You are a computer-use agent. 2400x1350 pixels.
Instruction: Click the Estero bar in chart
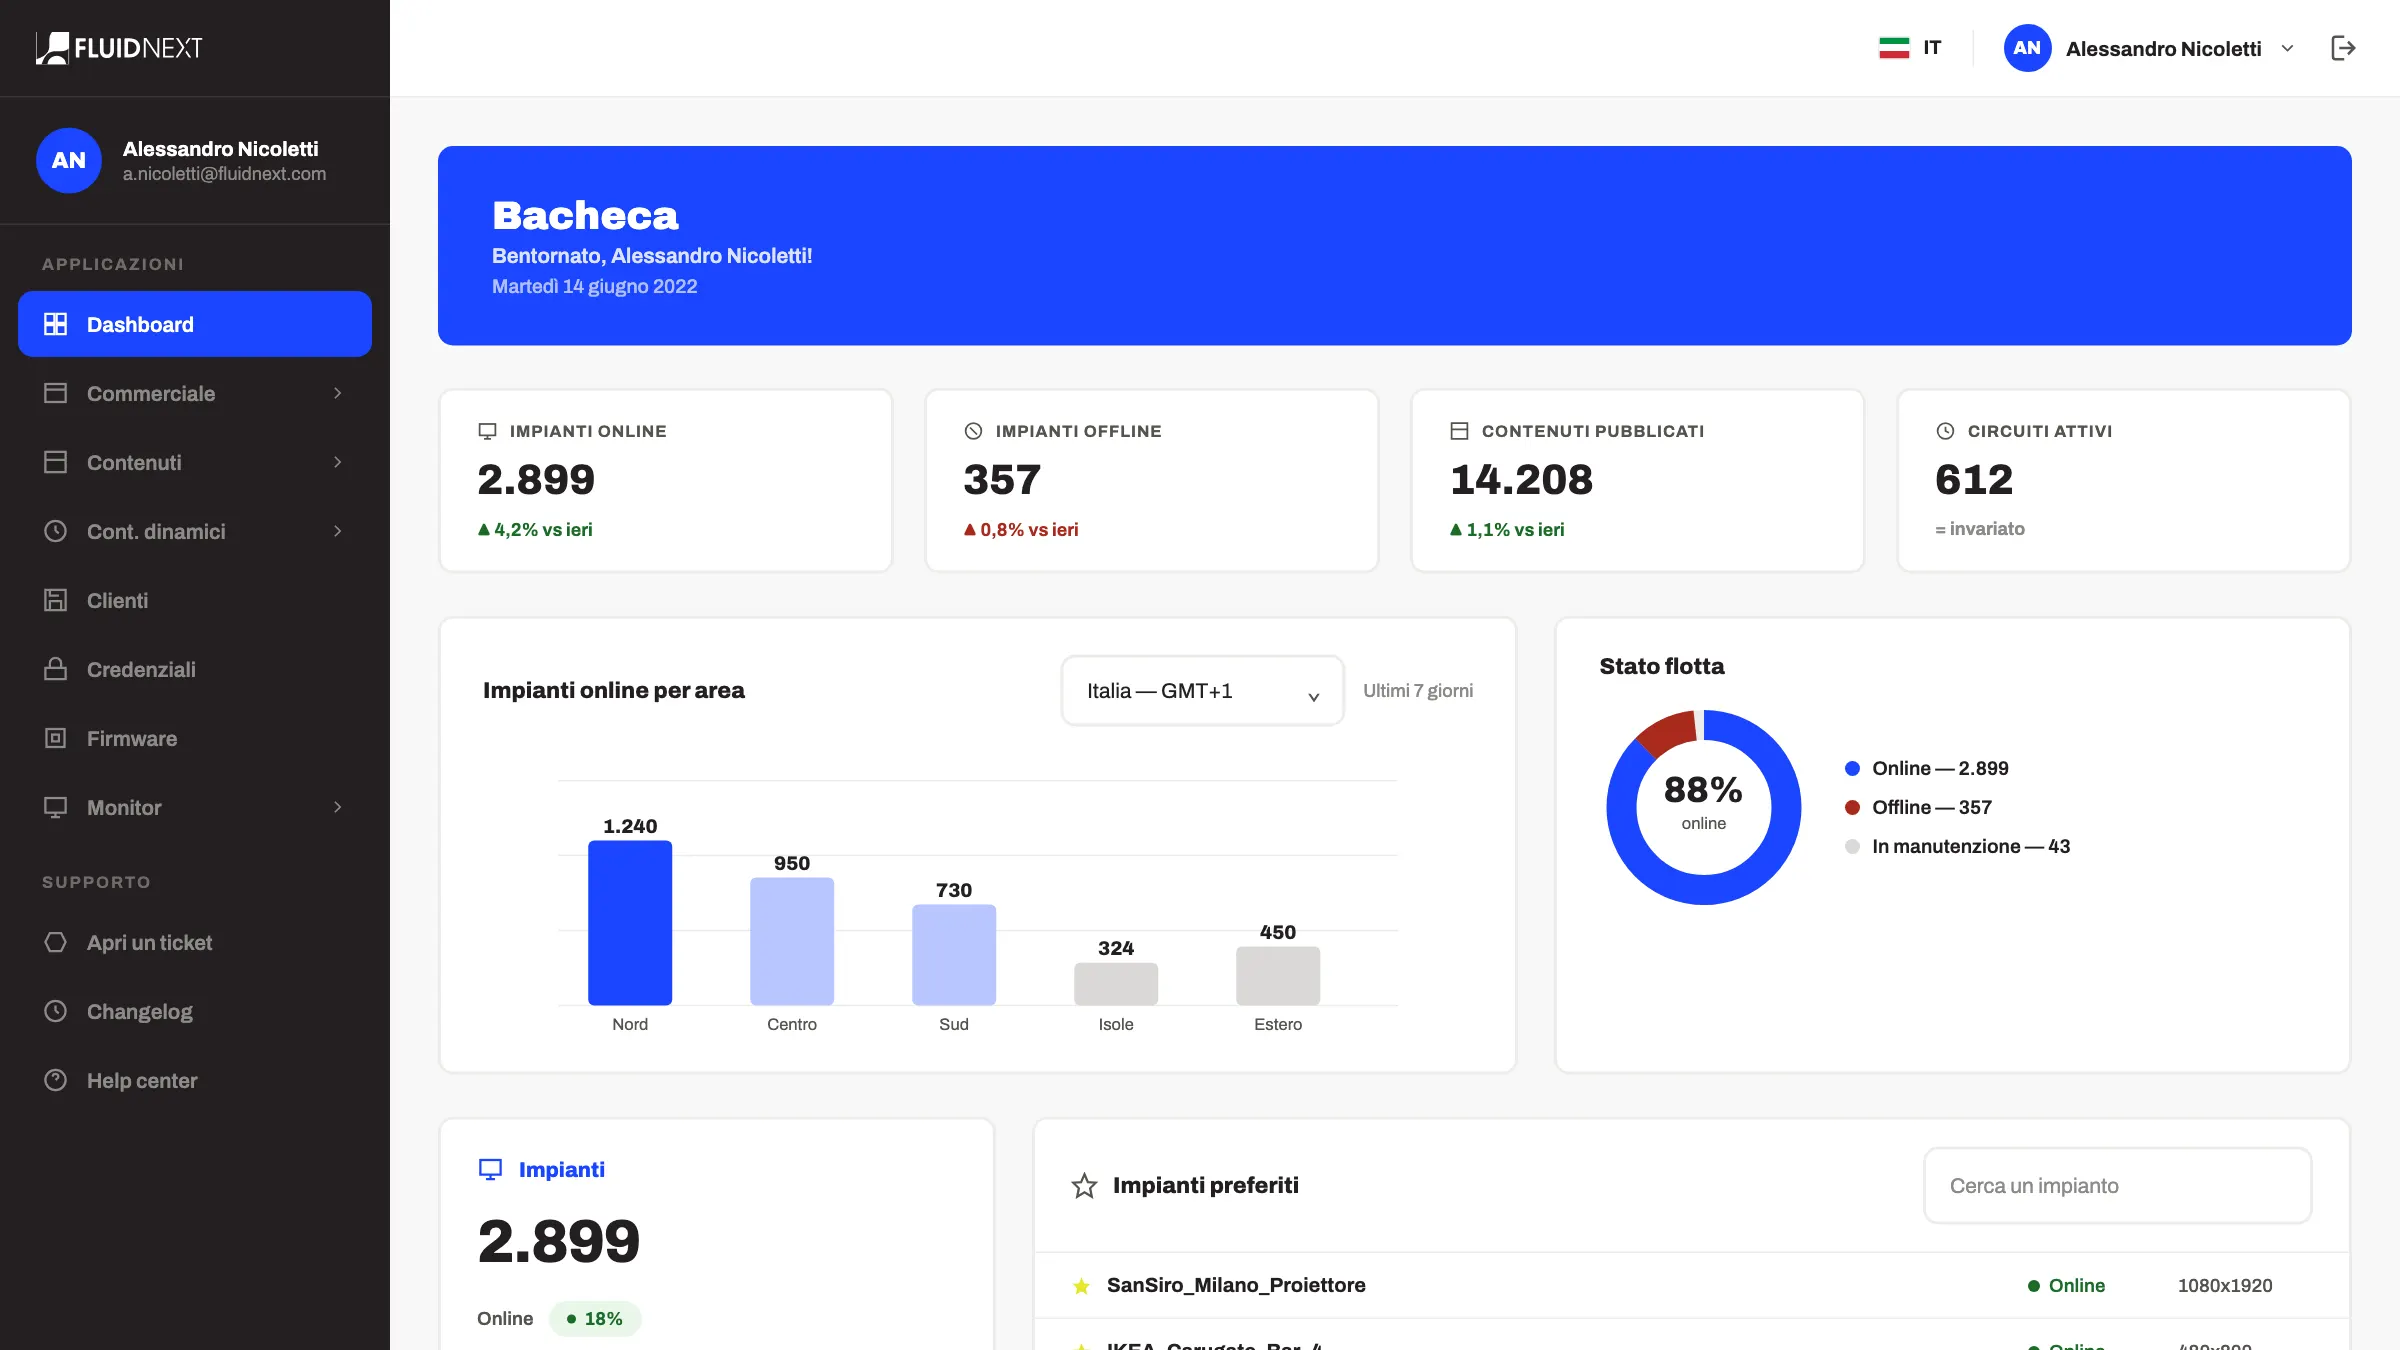coord(1278,976)
